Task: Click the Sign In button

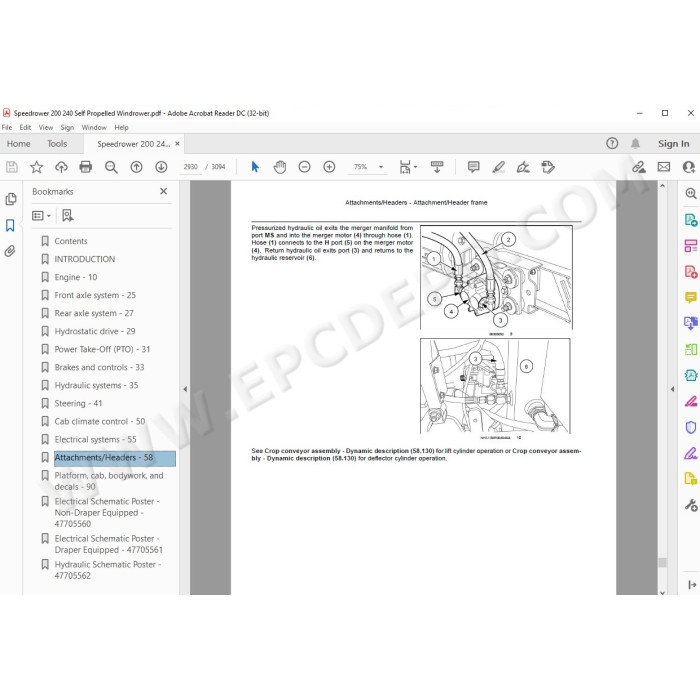Action: point(673,144)
